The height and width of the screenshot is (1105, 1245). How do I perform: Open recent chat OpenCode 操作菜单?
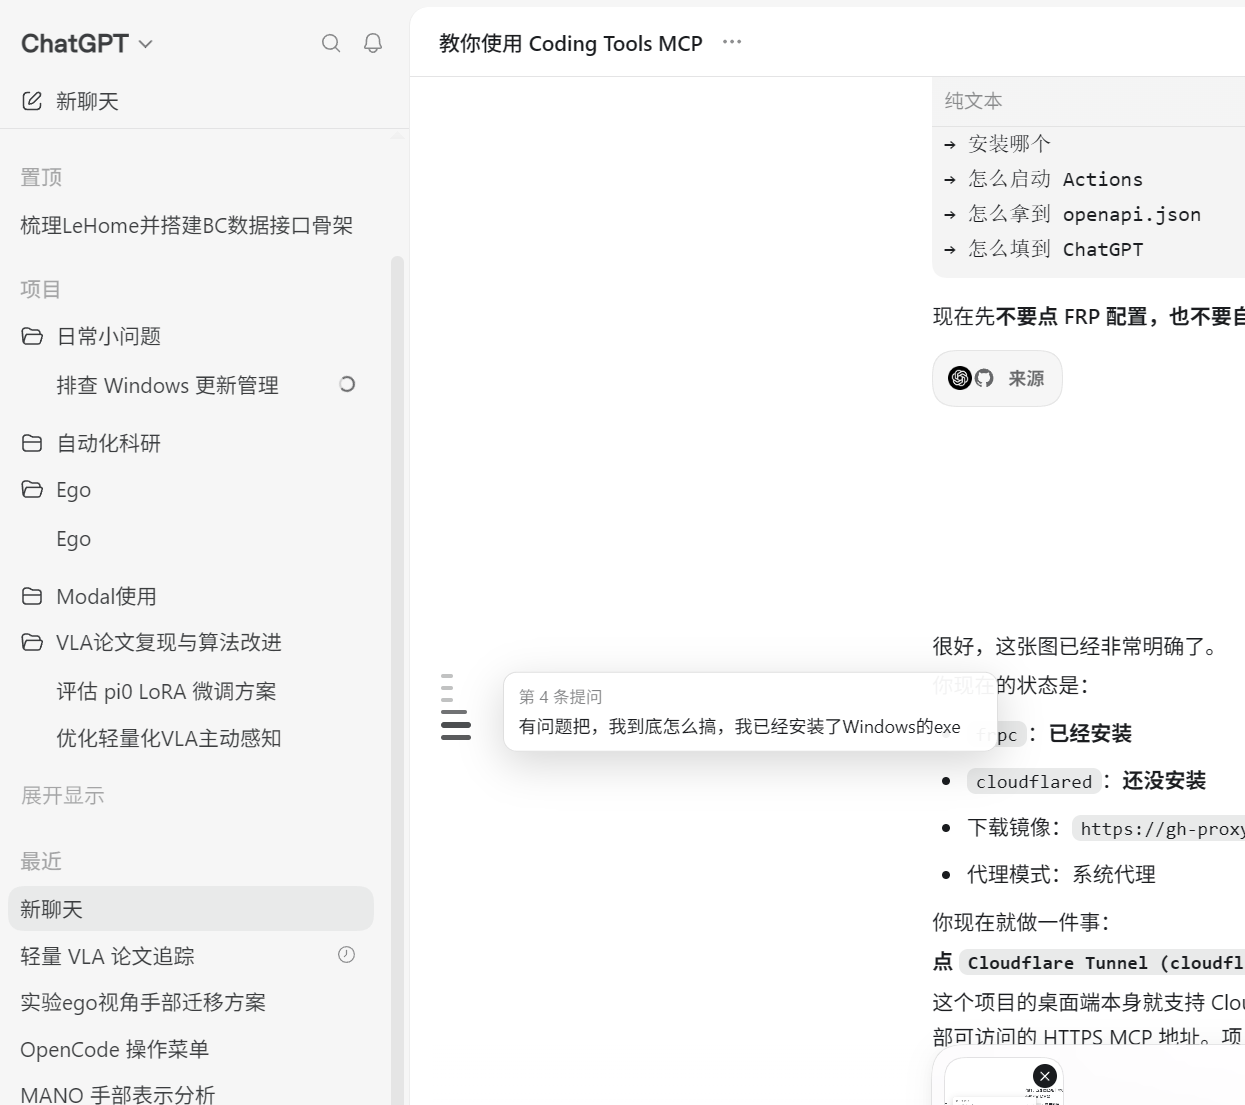tap(115, 1049)
